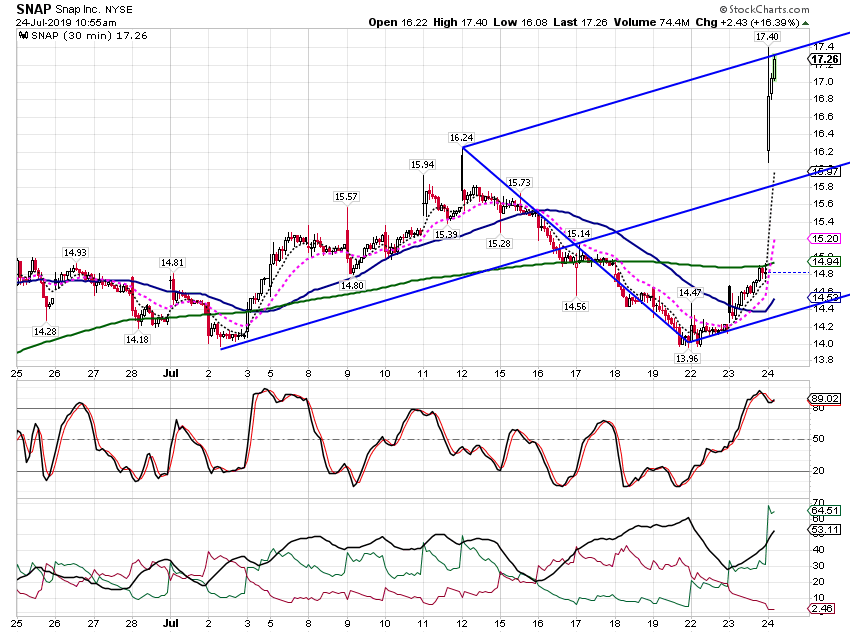Select the SNAP (30 min) 17.26 legend text
This screenshot has width=850, height=633.
tap(89, 36)
